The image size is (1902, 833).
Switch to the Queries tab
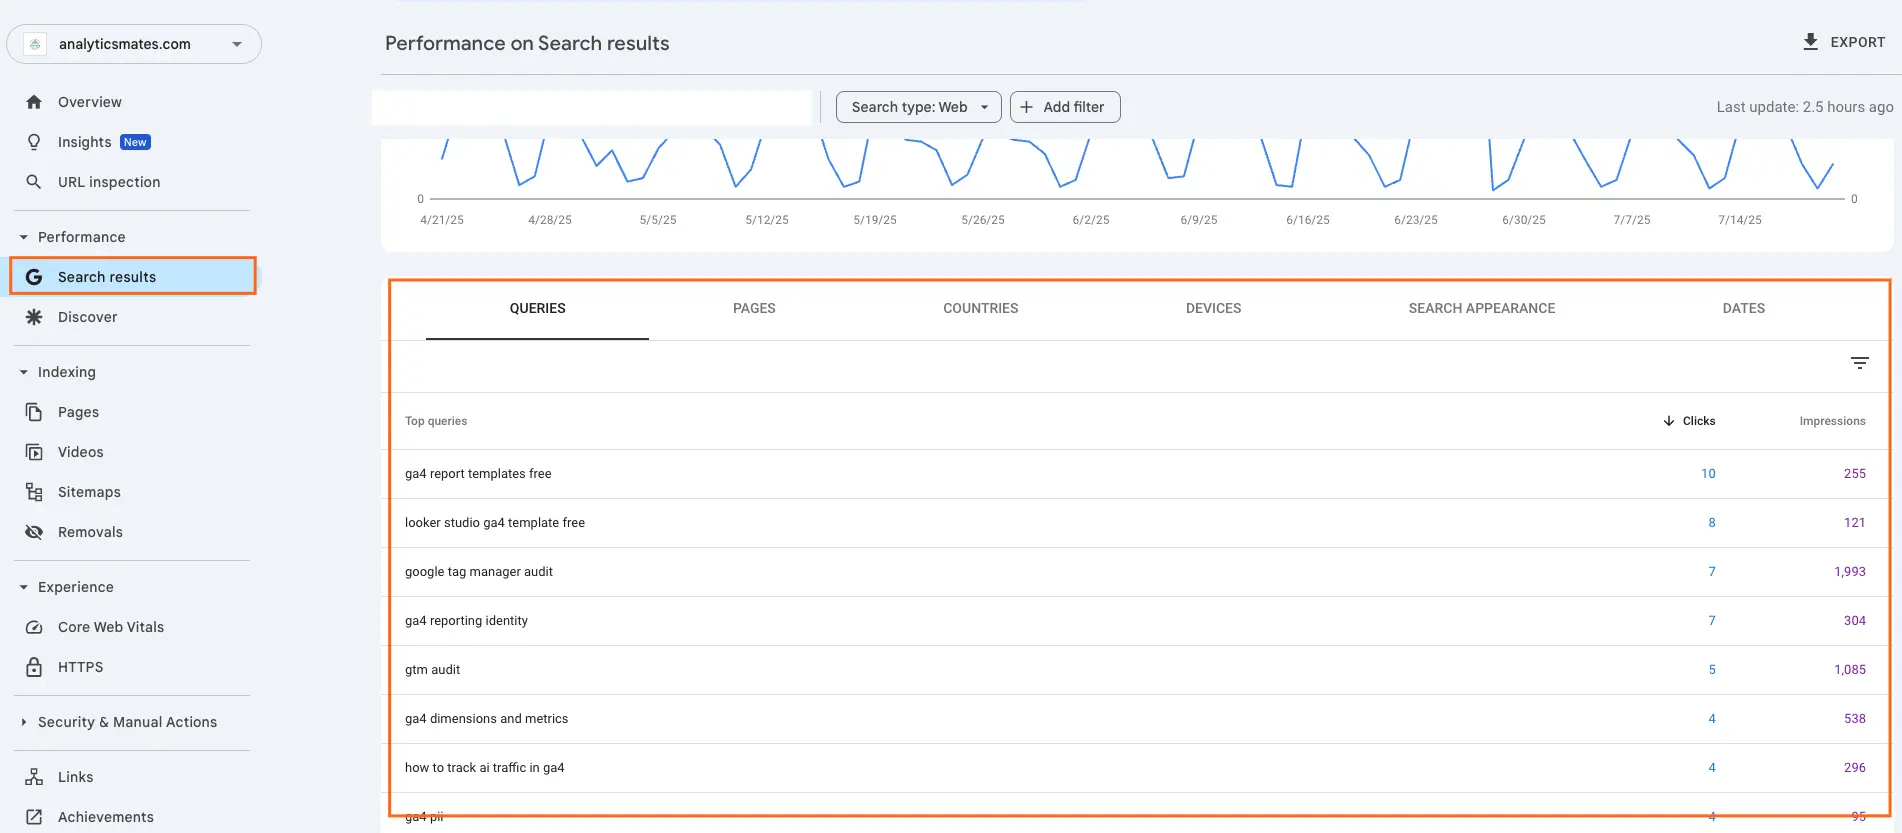(x=537, y=309)
